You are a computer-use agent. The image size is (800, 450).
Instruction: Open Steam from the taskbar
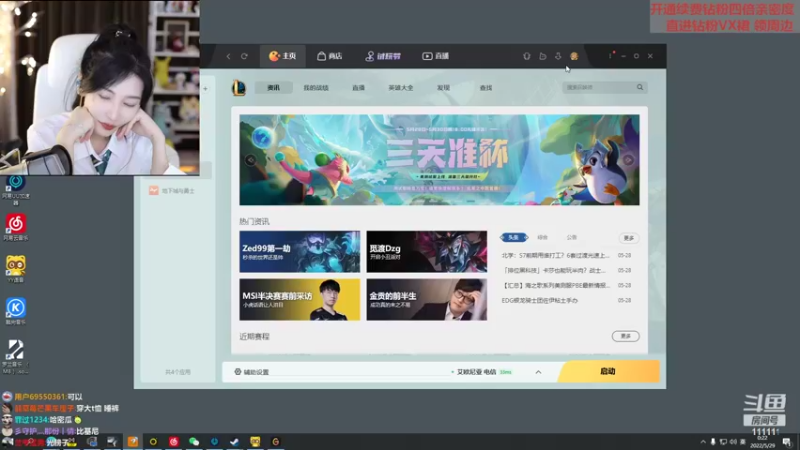pos(235,441)
